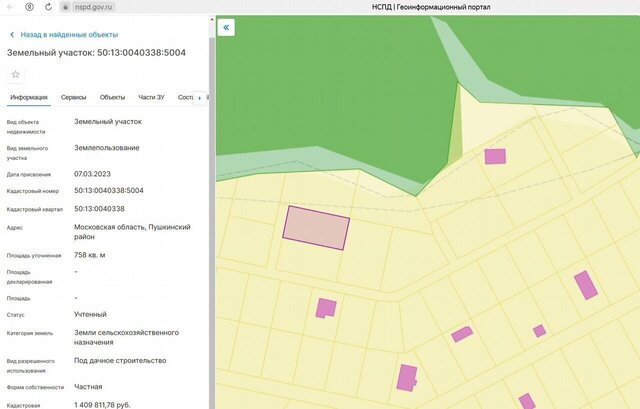Collapse the side panel with double-chevron button
Viewport: 640px width, 409px height.
(x=226, y=27)
